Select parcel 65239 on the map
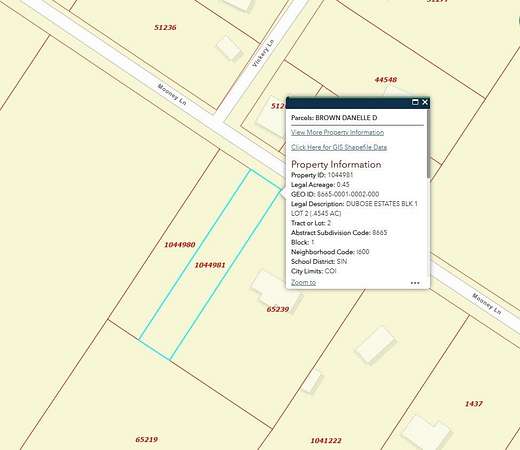This screenshot has height=450, width=520. point(278,309)
